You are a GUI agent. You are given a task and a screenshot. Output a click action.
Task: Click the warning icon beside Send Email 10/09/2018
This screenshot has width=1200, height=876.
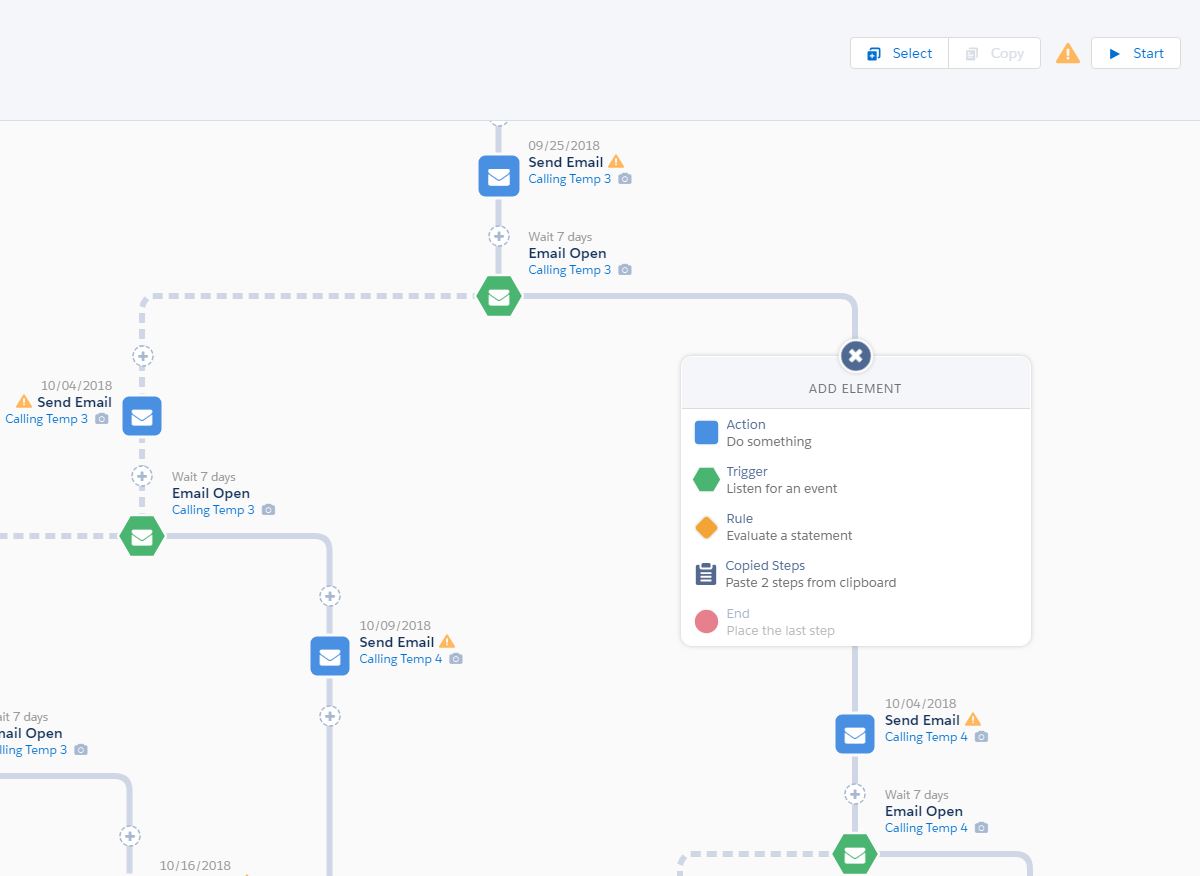click(446, 641)
